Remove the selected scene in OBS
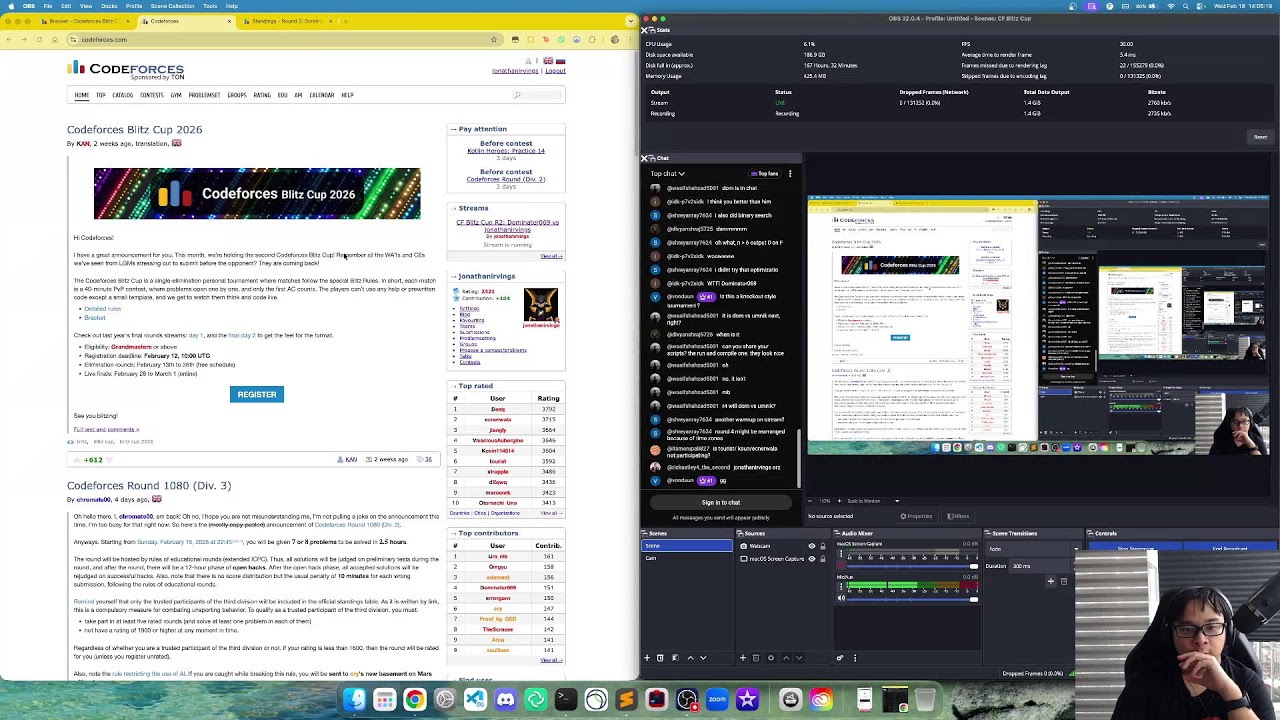This screenshot has width=1280, height=720. pos(660,658)
